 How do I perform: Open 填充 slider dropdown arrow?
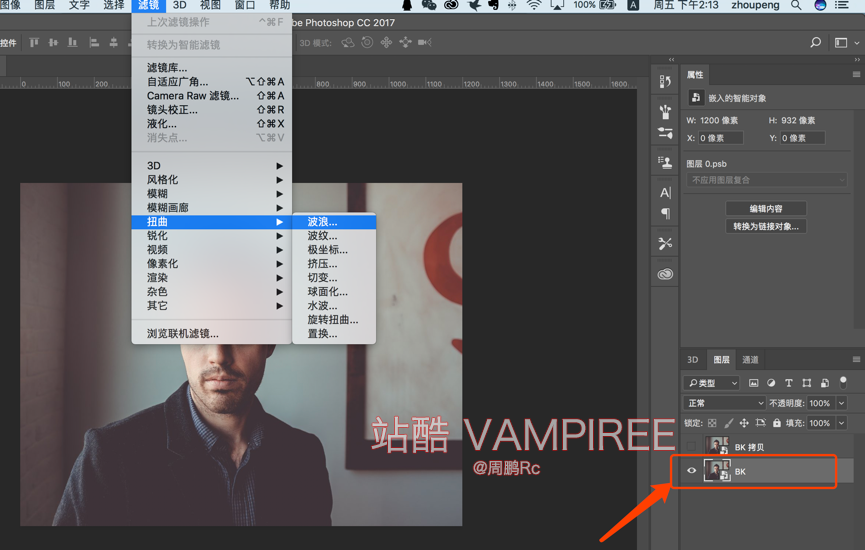coord(842,423)
